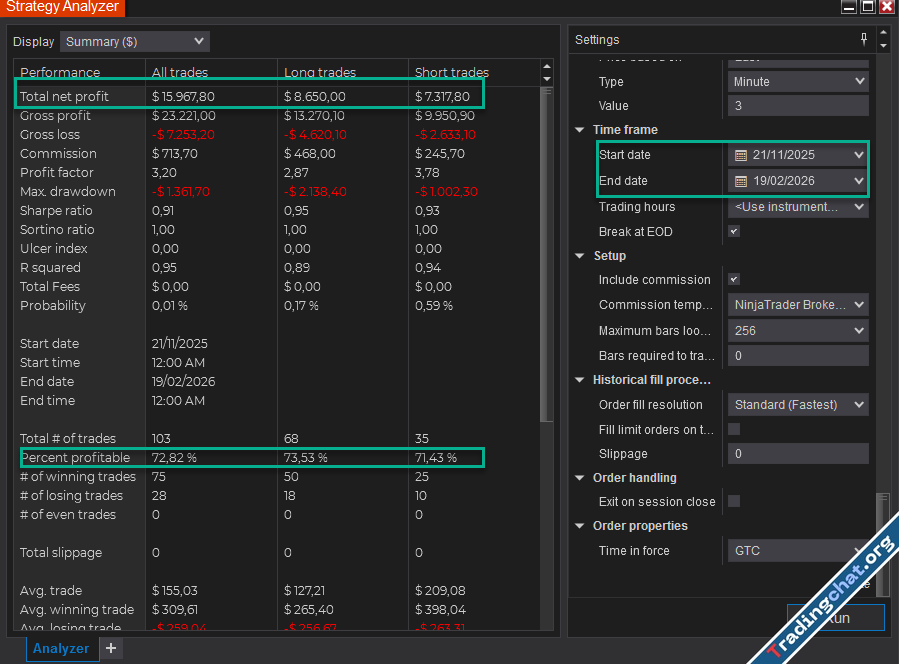The width and height of the screenshot is (899, 664).
Task: Click the Run button
Action: point(835,618)
